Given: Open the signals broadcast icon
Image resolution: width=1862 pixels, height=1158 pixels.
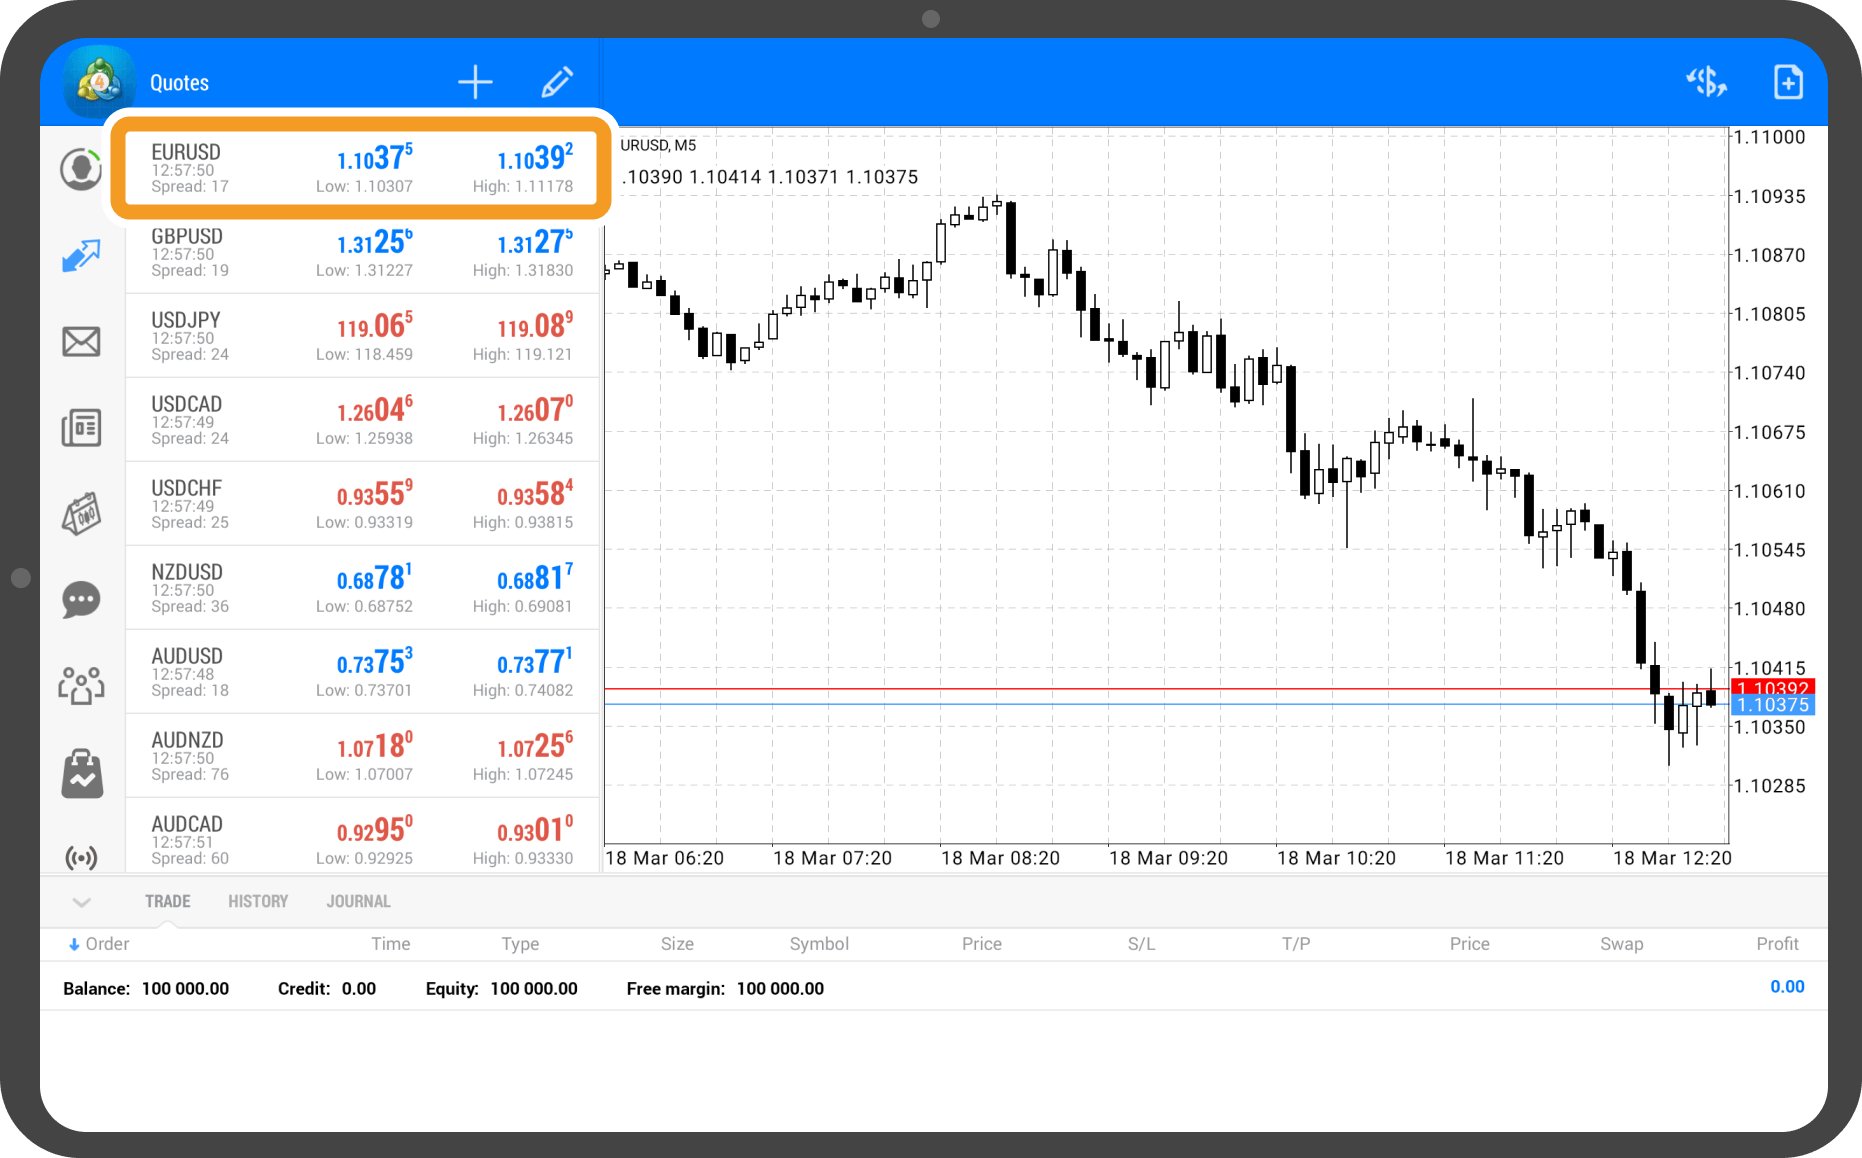Looking at the screenshot, I should tap(81, 857).
